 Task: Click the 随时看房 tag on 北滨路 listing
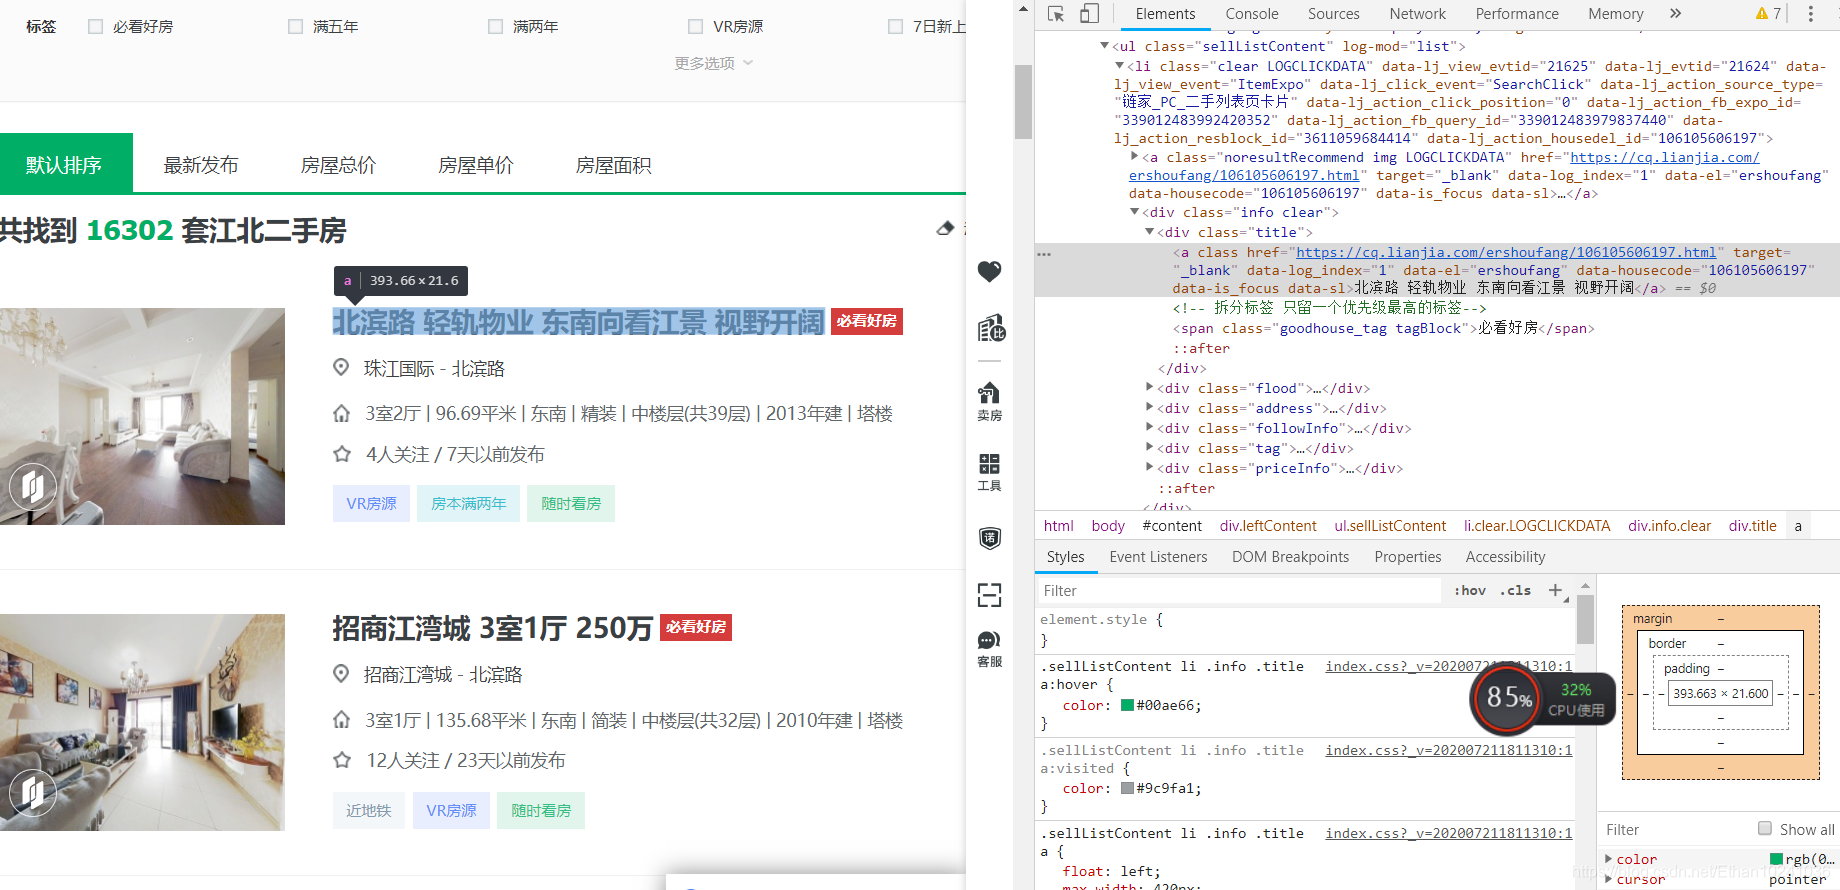571,504
